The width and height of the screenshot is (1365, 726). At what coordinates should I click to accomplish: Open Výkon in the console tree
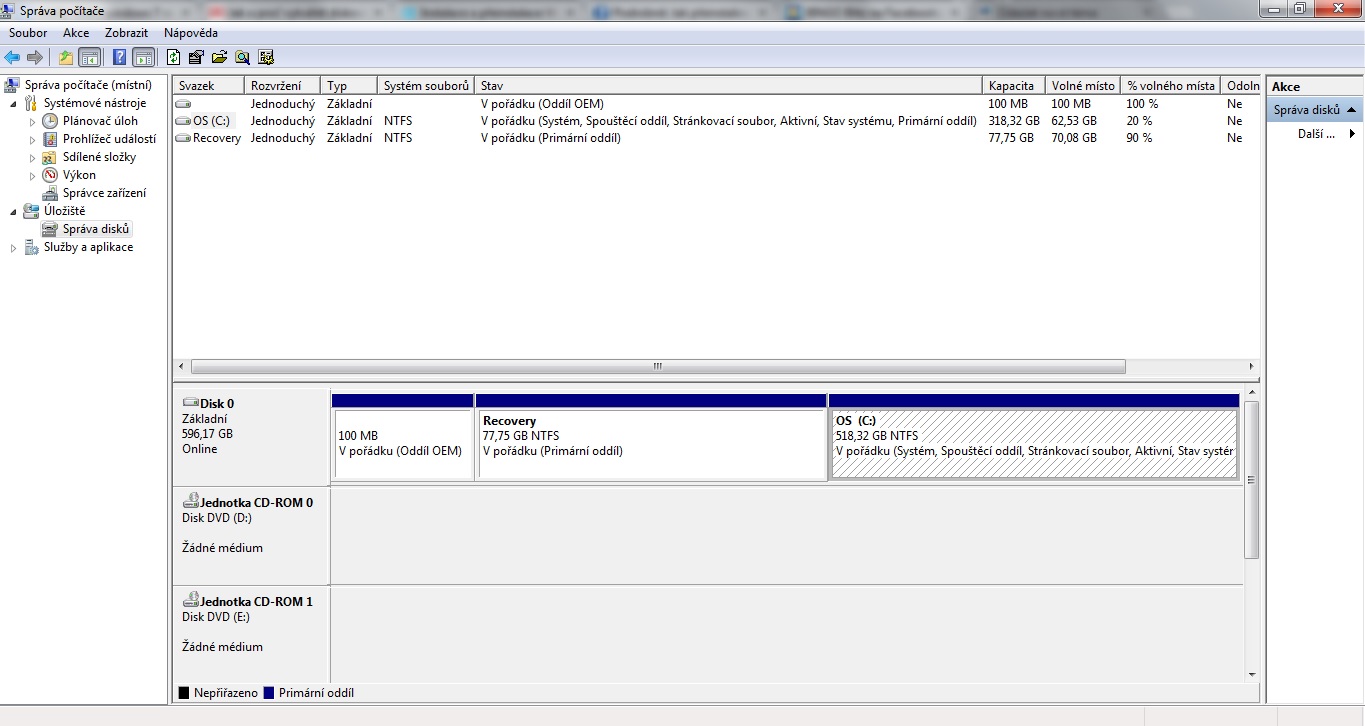[x=79, y=175]
